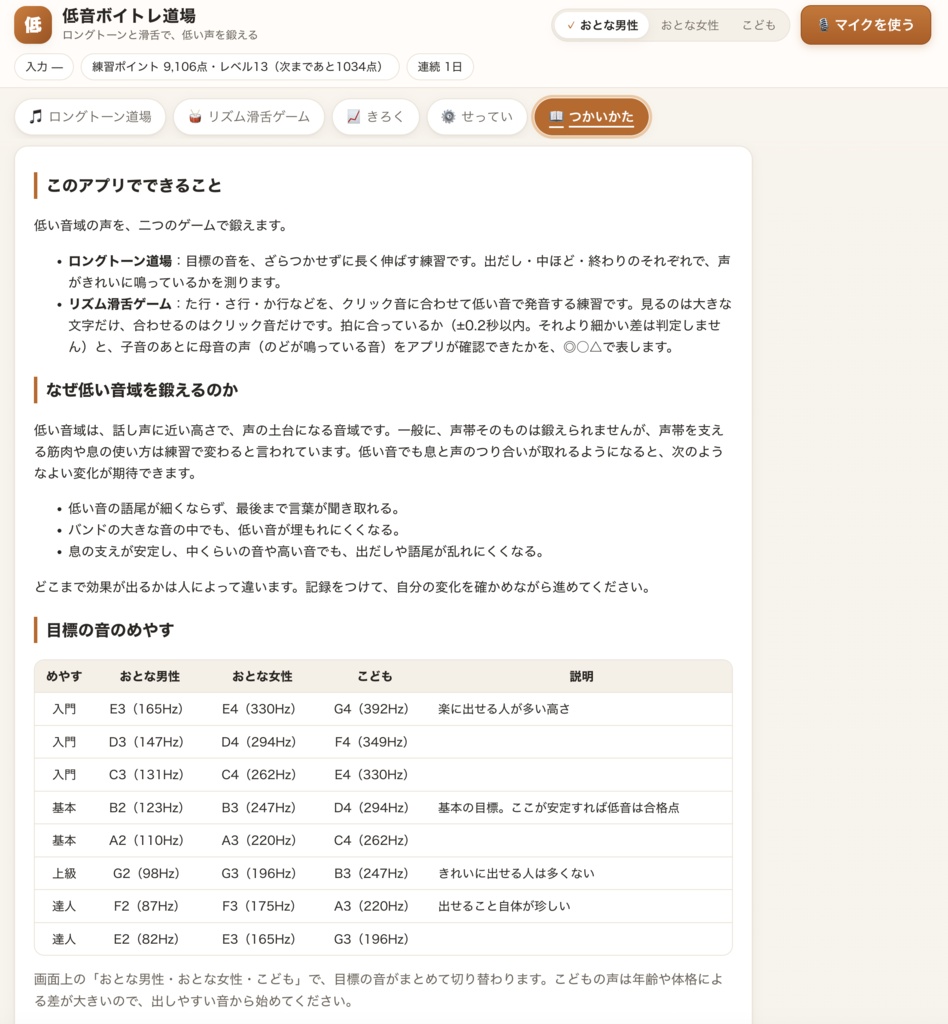
Task: Click the マイクを使う button
Action: click(x=866, y=25)
